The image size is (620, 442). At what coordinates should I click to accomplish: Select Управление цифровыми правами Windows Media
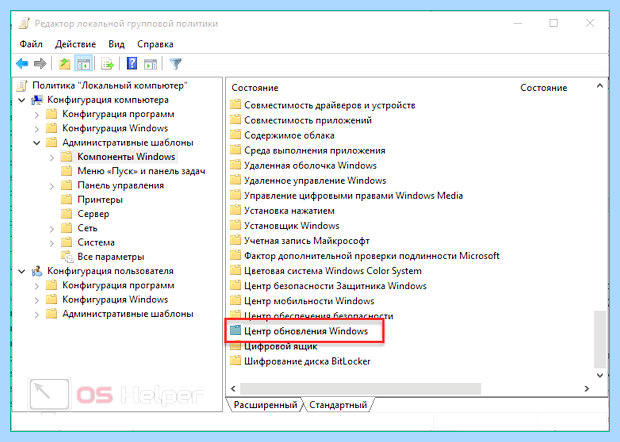coord(353,195)
